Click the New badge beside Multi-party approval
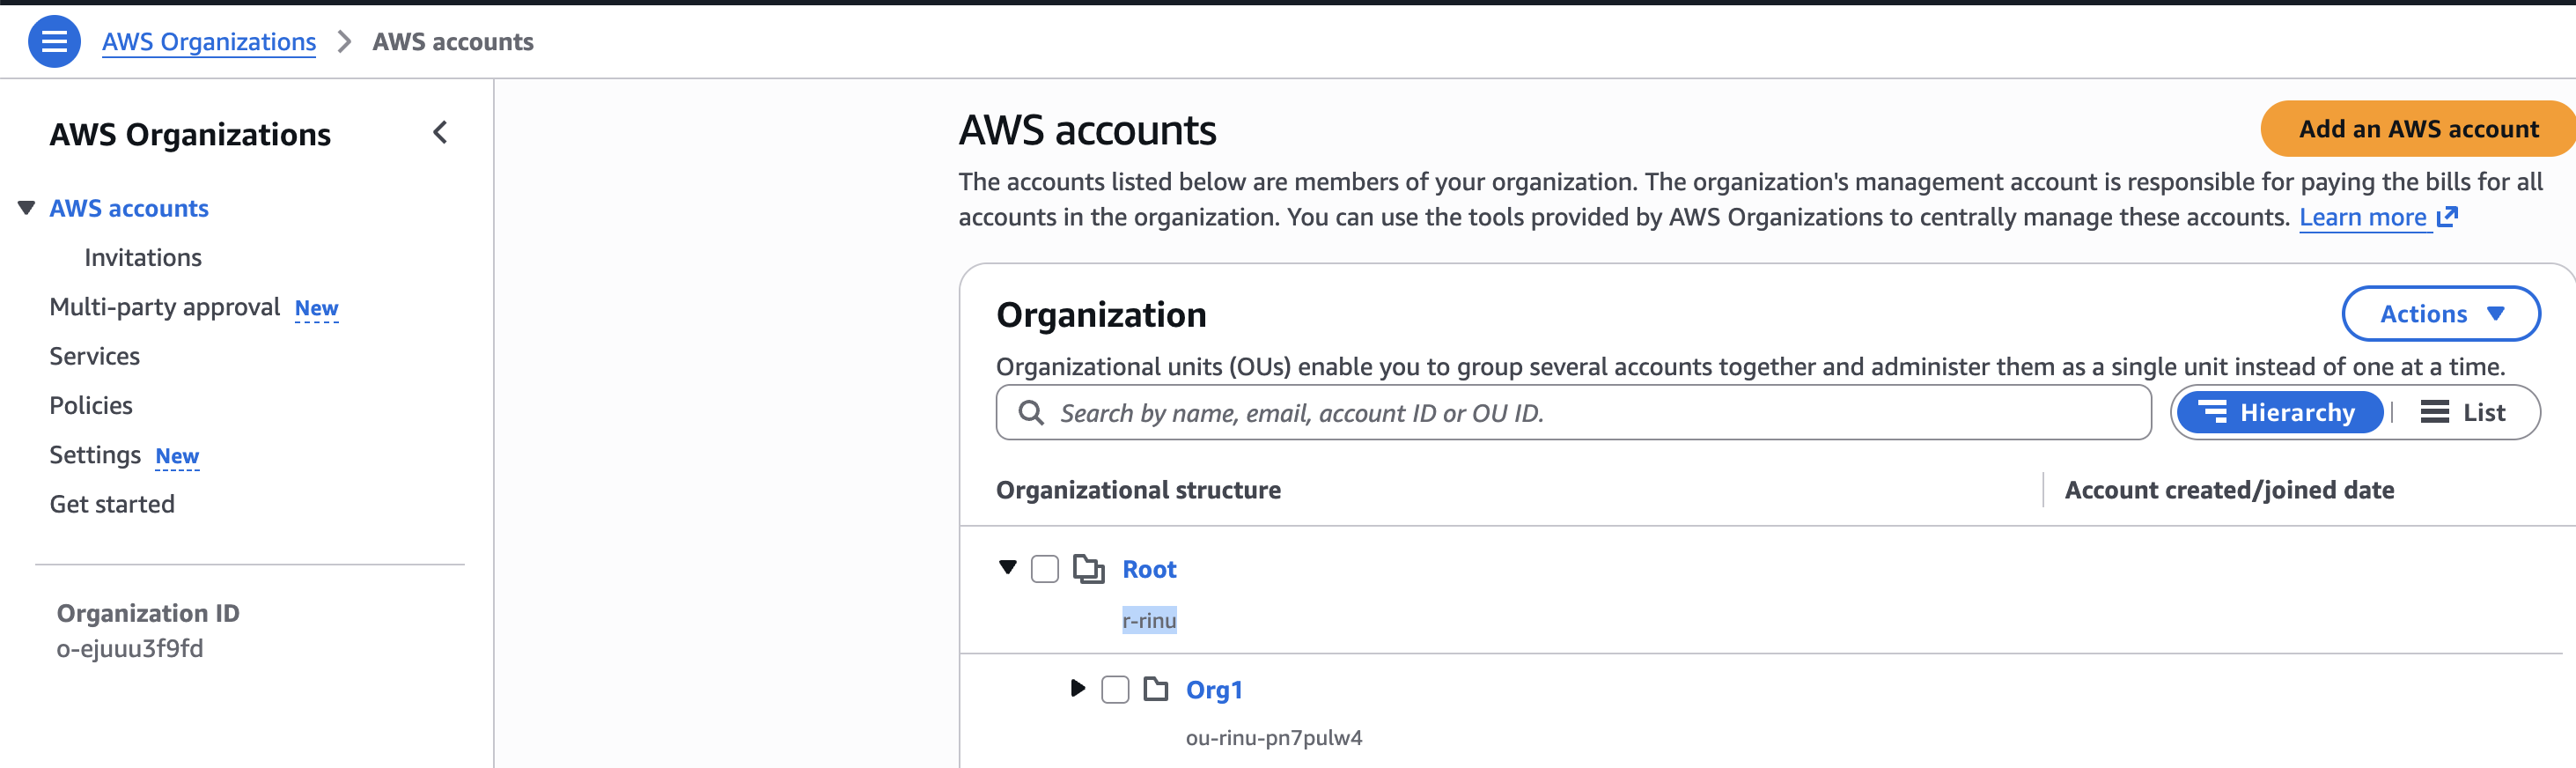Viewport: 2576px width, 768px height. pos(316,309)
